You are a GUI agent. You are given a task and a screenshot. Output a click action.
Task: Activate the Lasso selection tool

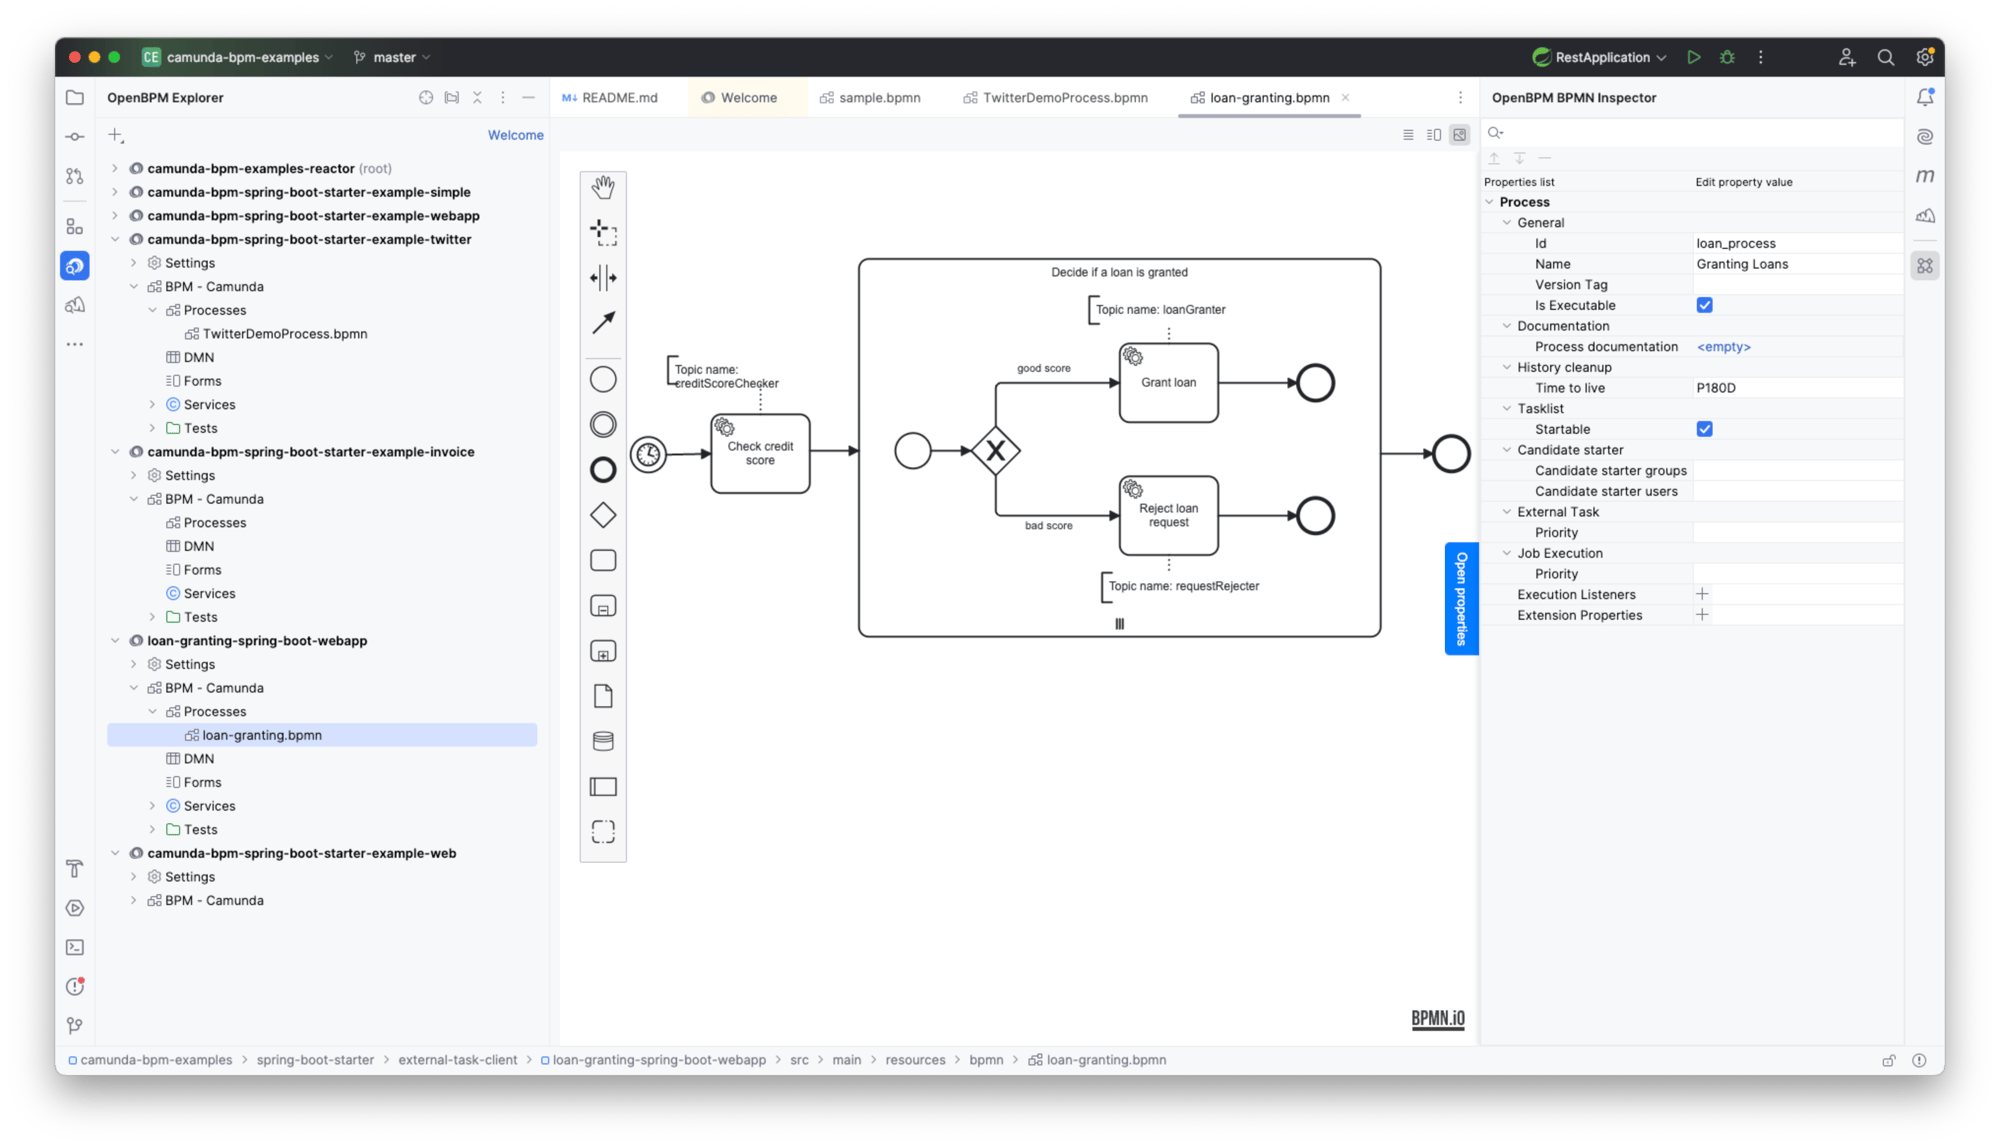603,232
